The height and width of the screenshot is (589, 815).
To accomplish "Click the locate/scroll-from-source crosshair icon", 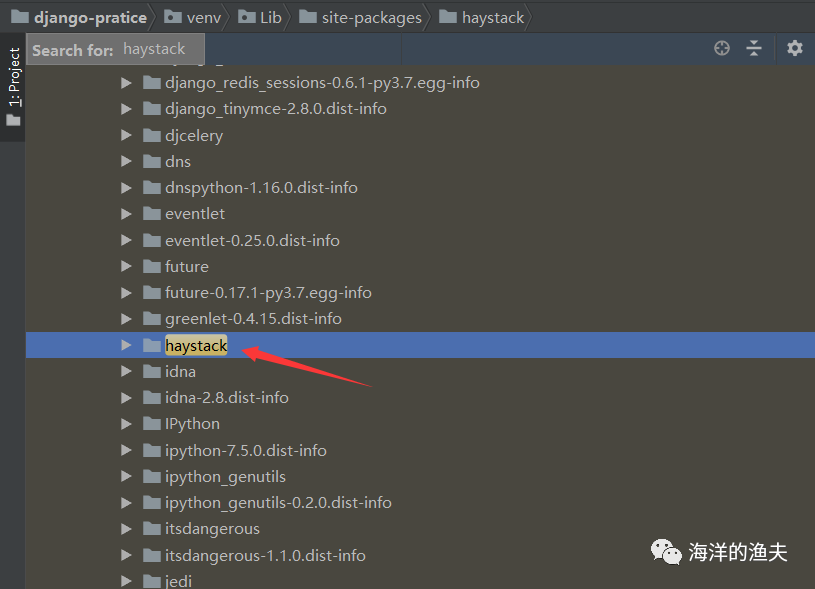I will click(x=721, y=48).
